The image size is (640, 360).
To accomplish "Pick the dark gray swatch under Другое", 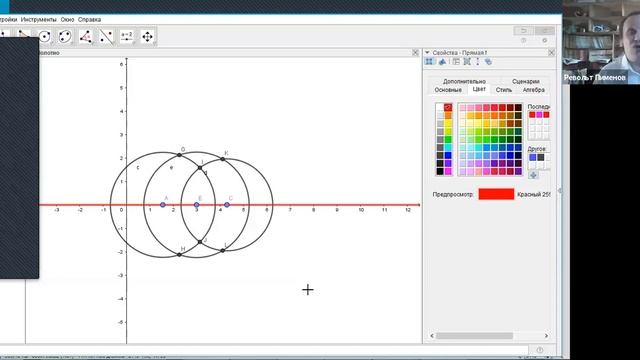I will coord(541,157).
